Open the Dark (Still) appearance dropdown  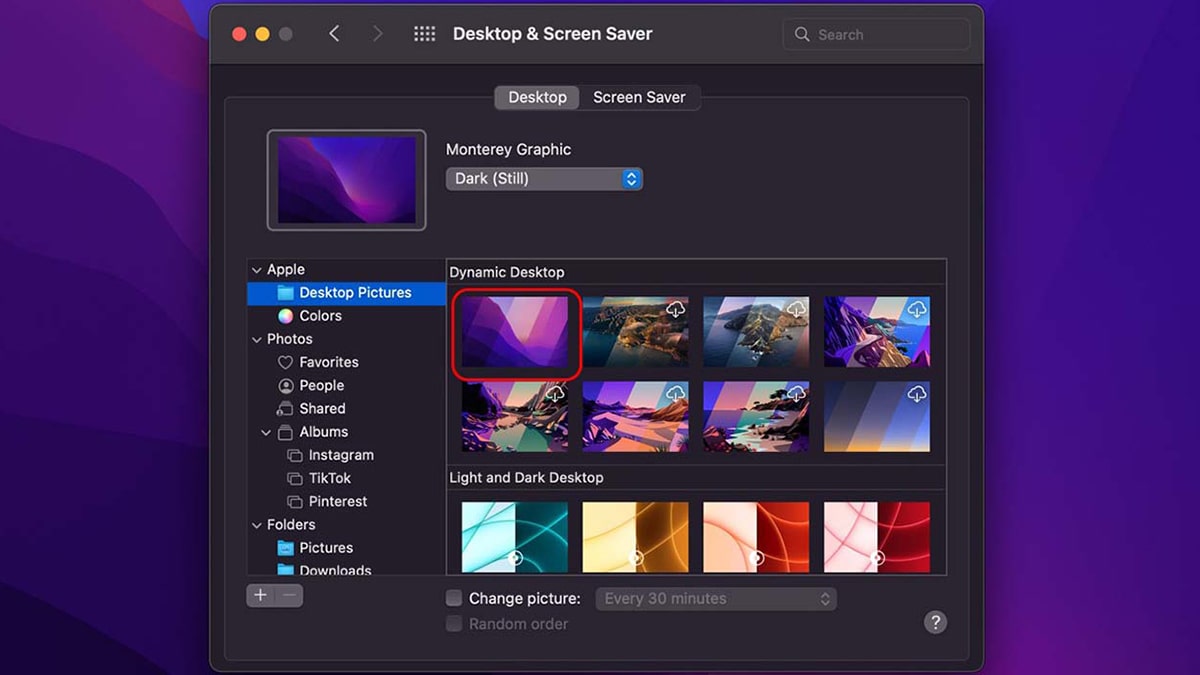[x=544, y=179]
